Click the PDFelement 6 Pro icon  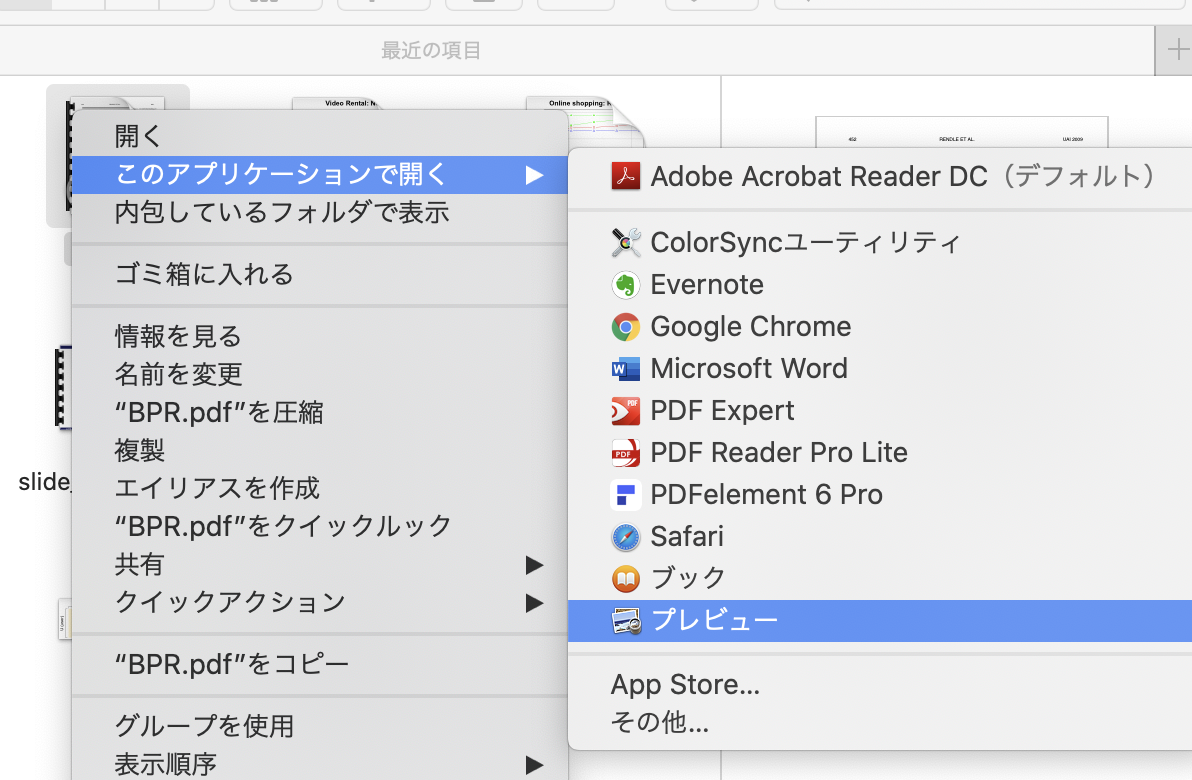[626, 495]
